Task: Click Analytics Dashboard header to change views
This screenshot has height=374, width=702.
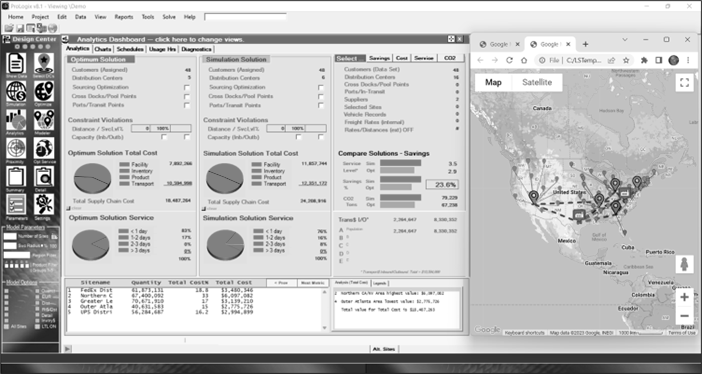Action: point(160,39)
